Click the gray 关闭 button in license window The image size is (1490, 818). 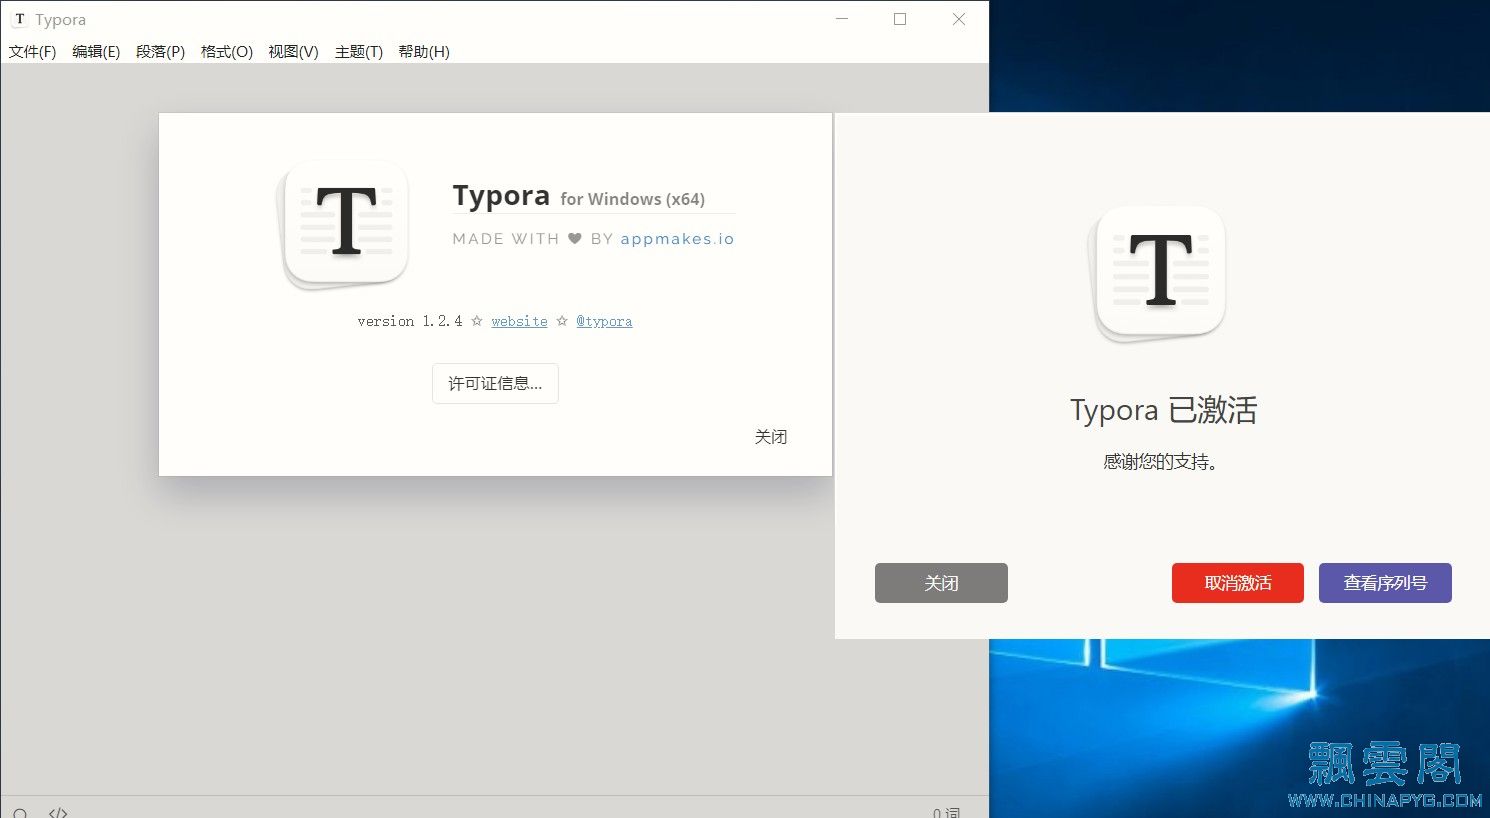point(941,583)
